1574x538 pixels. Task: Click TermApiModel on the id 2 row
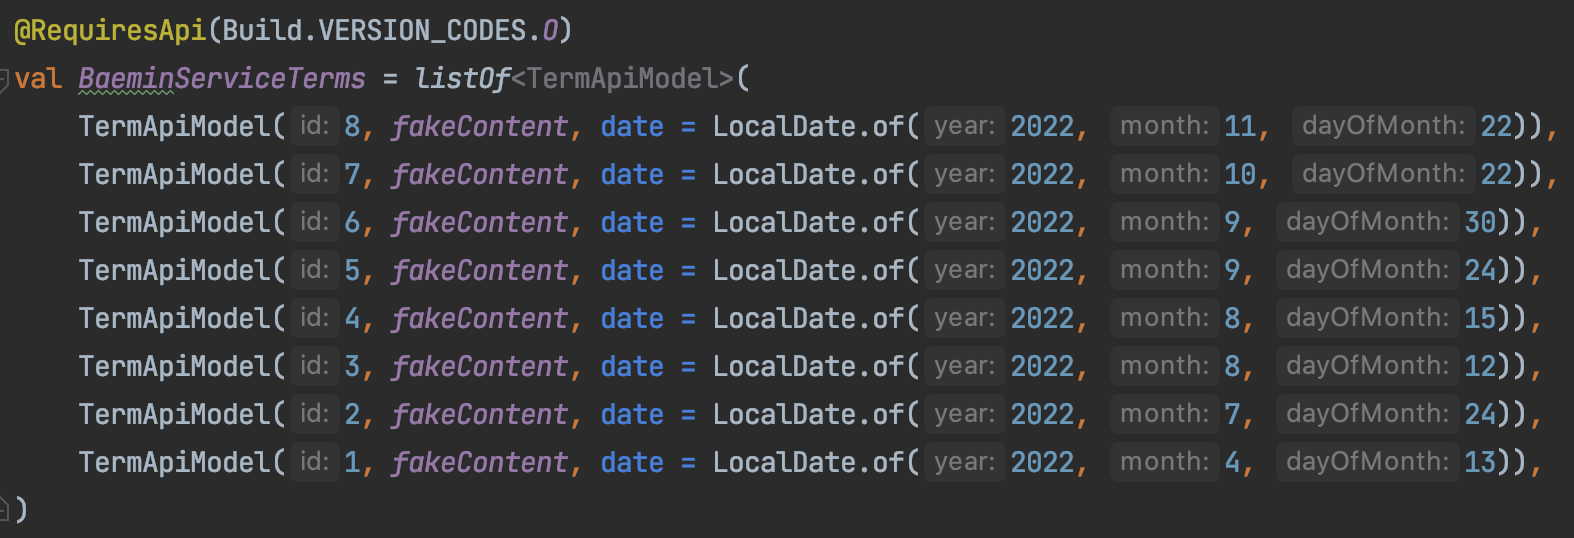click(174, 415)
